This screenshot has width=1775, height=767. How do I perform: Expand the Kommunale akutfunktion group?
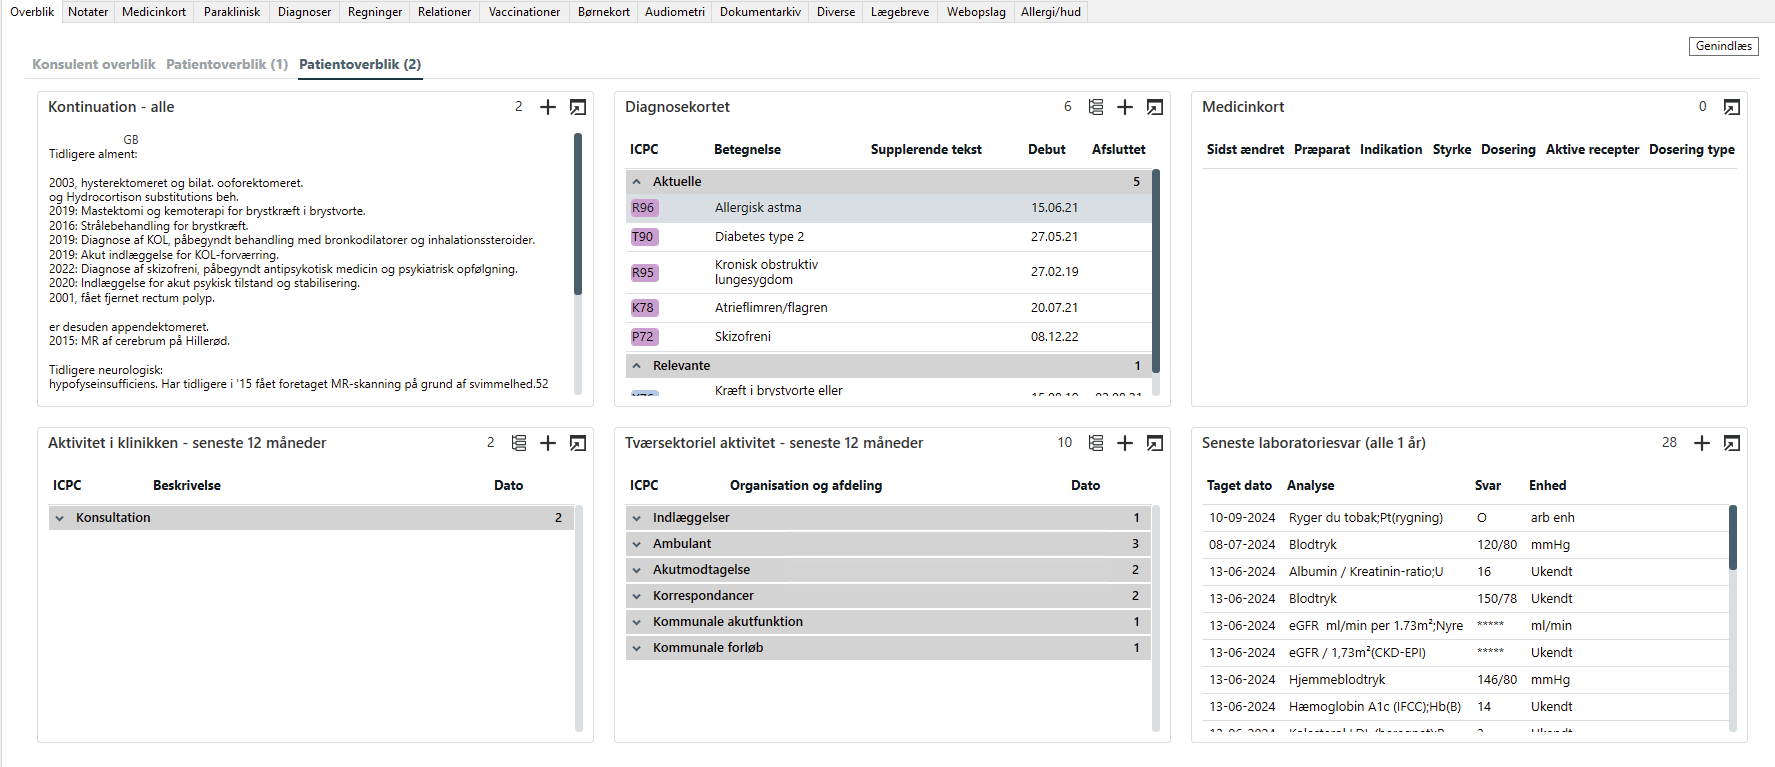click(637, 622)
